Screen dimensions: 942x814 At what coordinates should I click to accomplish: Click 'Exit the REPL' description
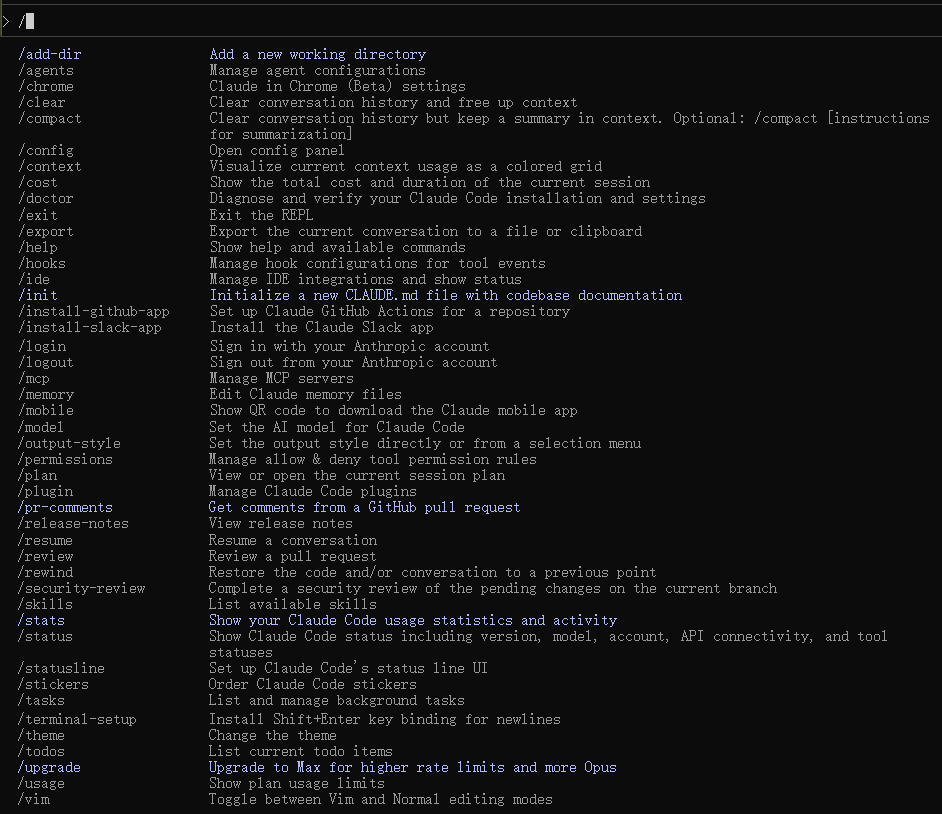coord(261,215)
